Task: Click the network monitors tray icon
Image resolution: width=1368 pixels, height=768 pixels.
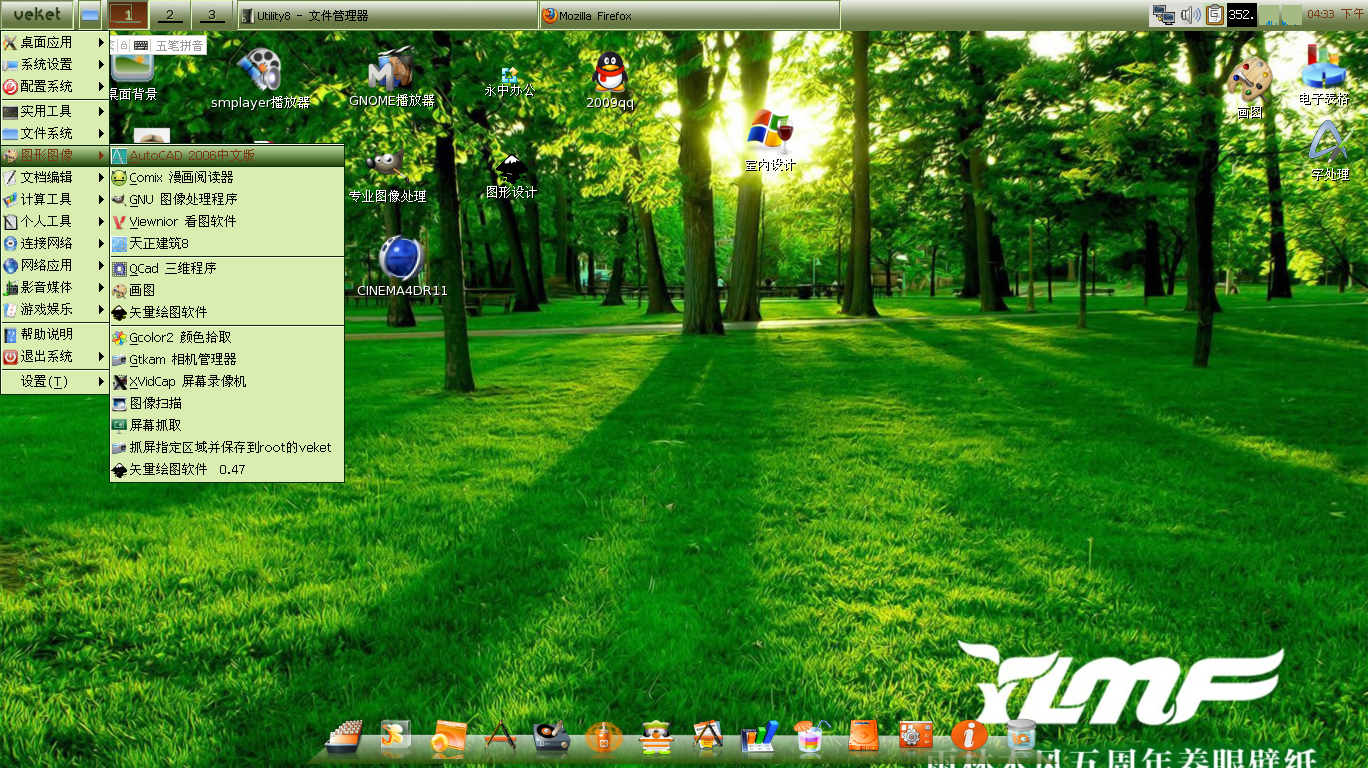Action: (1164, 14)
